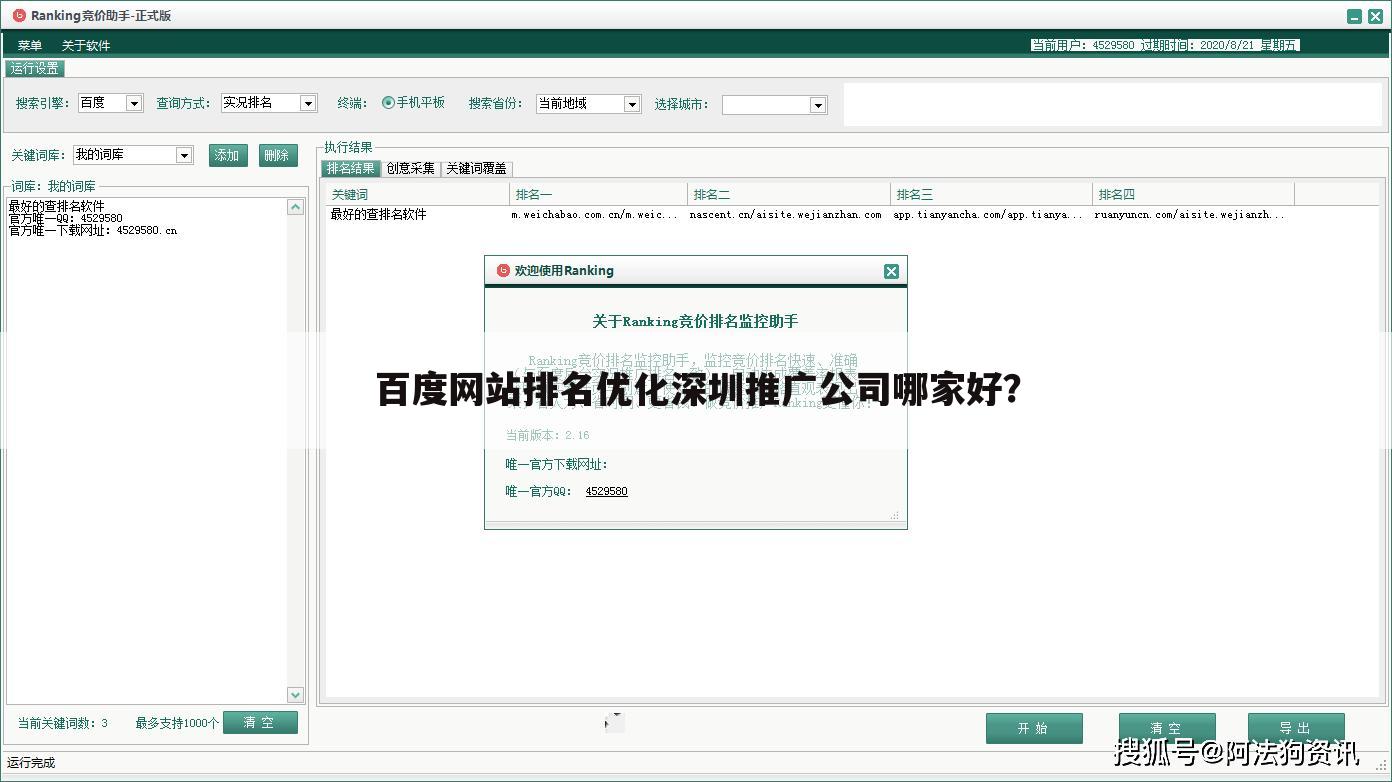This screenshot has height=782, width=1392.
Task: Click the m.weichabao.com.cn result cell
Action: 595,214
